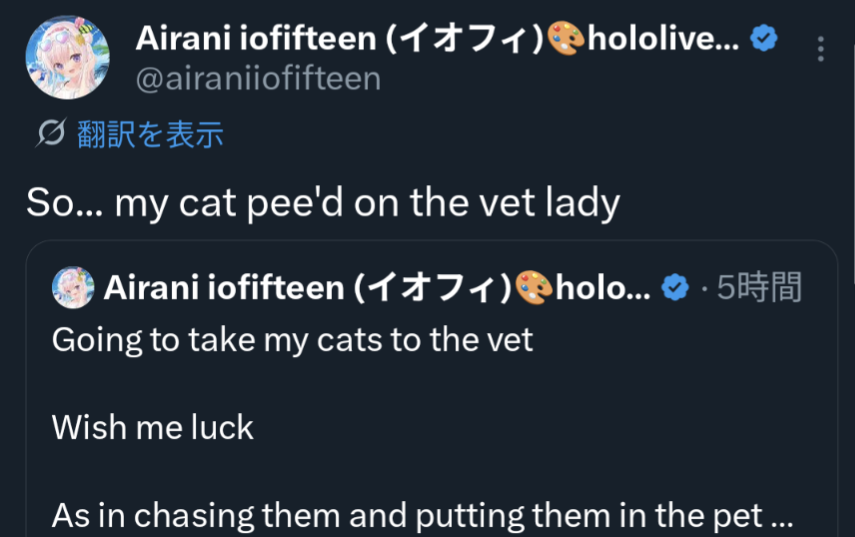855x537 pixels.
Task: Click the 'Wish me luck' line
Action: [153, 428]
